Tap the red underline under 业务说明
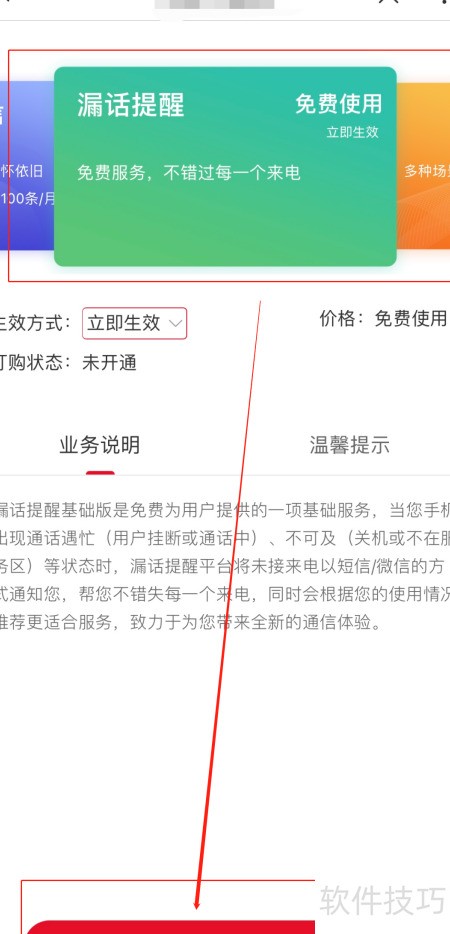This screenshot has height=934, width=450. tap(100, 473)
